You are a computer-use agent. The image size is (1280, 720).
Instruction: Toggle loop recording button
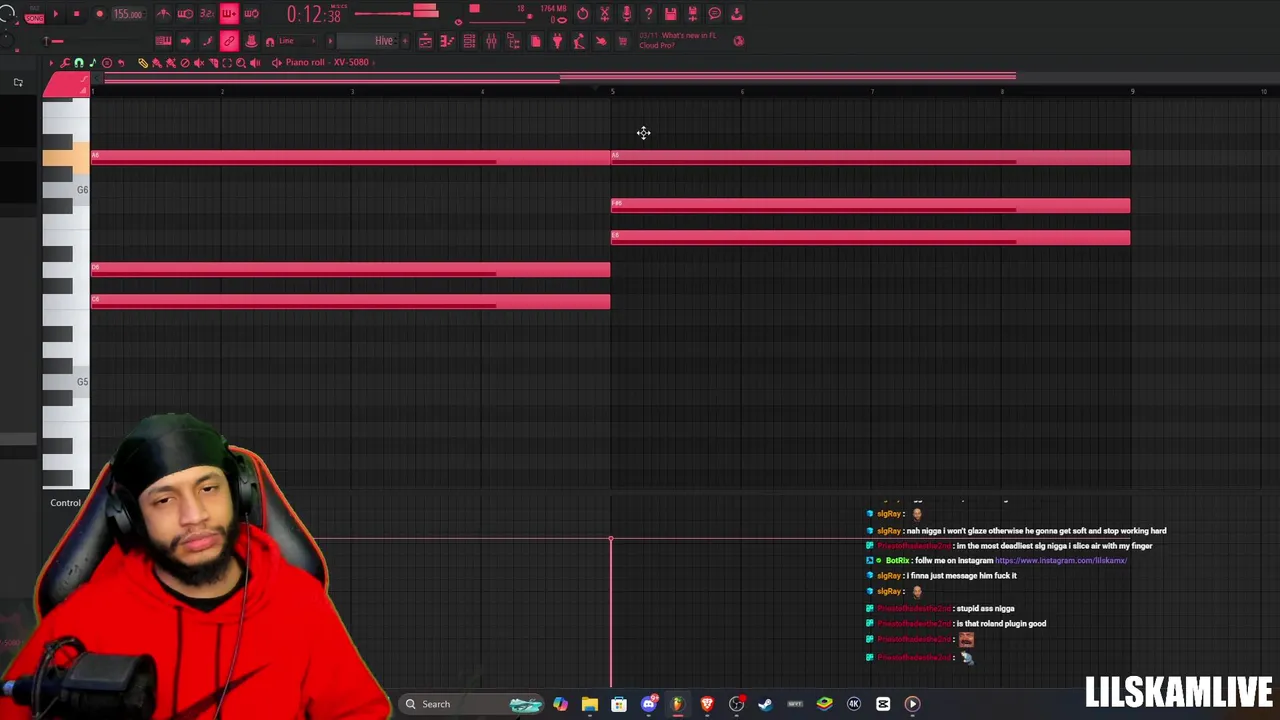[251, 14]
